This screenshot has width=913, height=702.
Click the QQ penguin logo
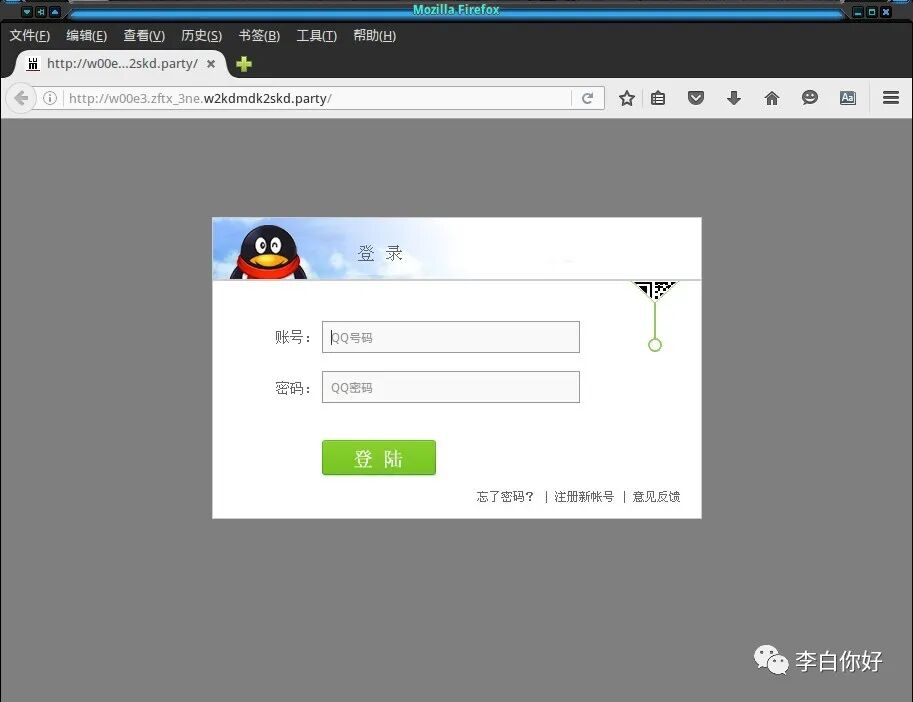coord(268,252)
